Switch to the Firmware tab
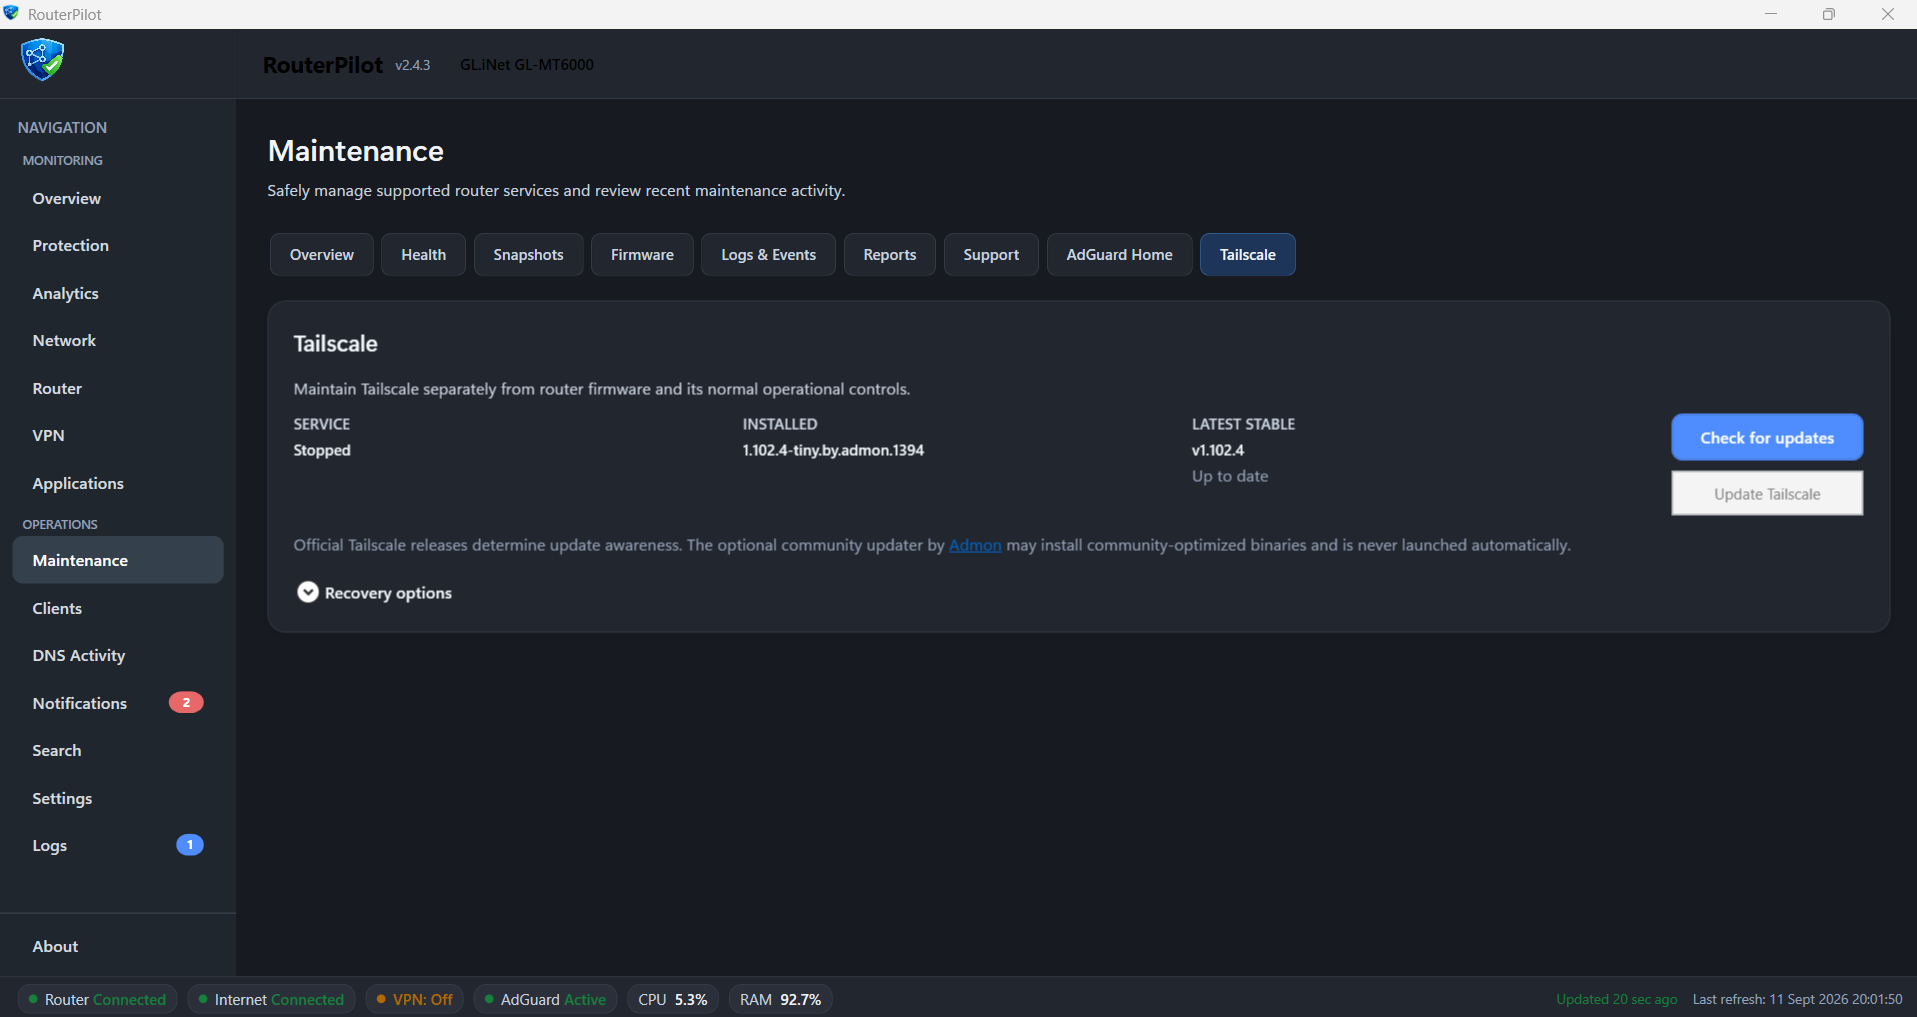This screenshot has height=1017, width=1917. tap(642, 254)
